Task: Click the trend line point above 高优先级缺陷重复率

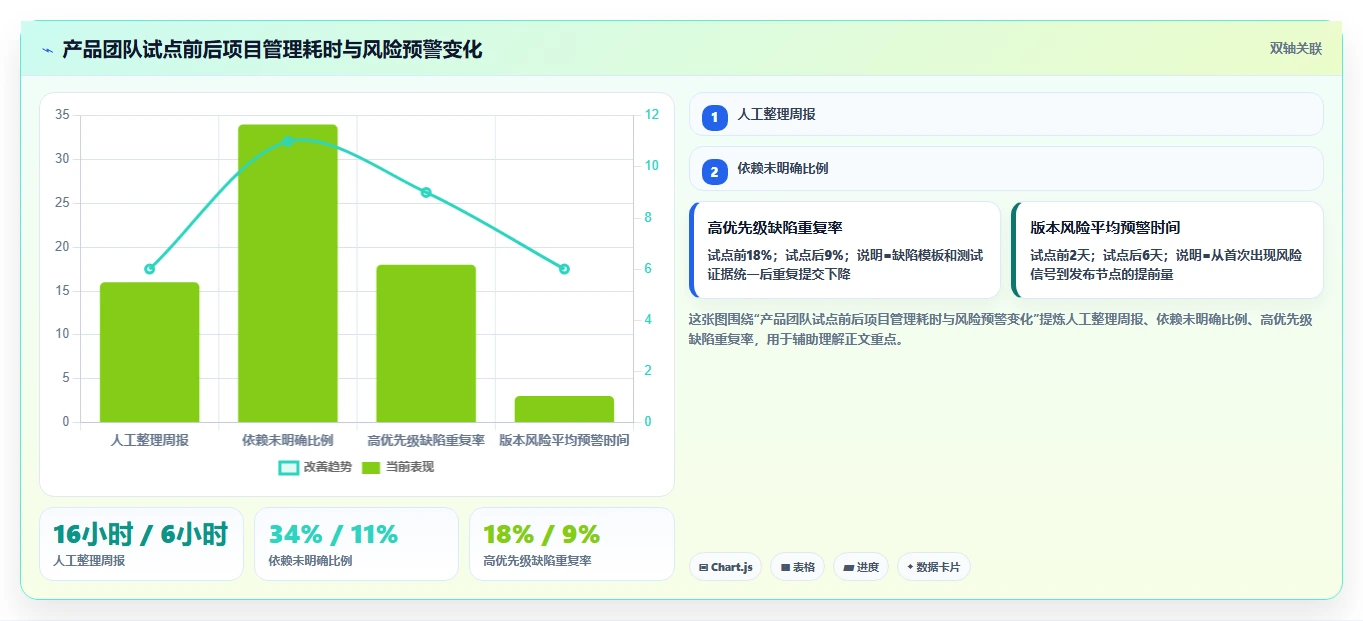Action: tap(426, 192)
